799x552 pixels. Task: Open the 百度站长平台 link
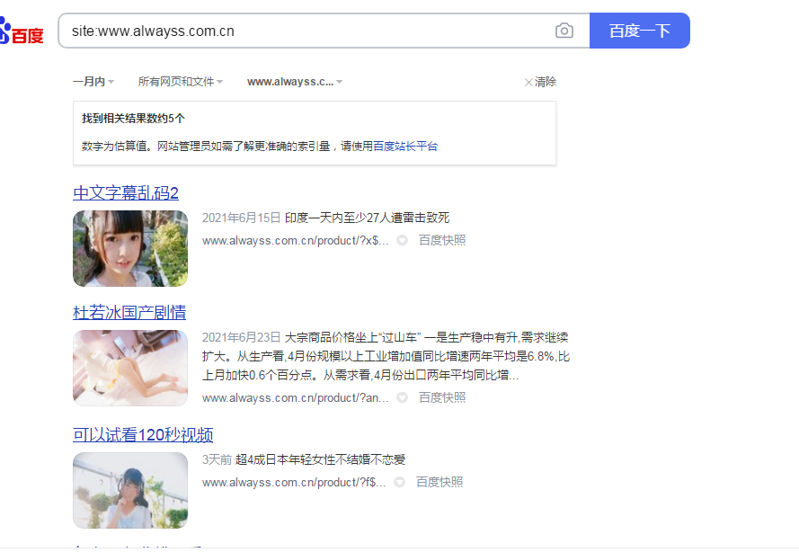[405, 146]
